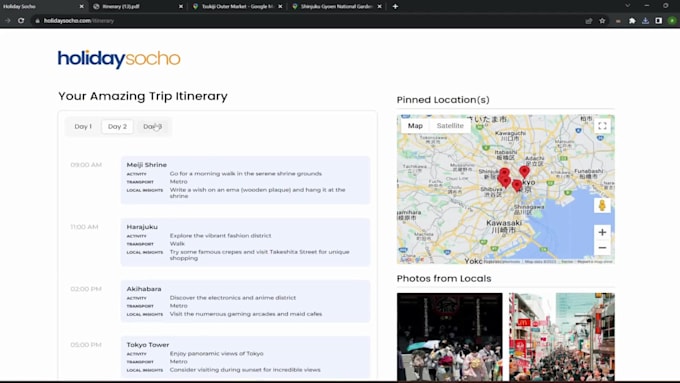Click the share page icon in address bar

(x=588, y=20)
